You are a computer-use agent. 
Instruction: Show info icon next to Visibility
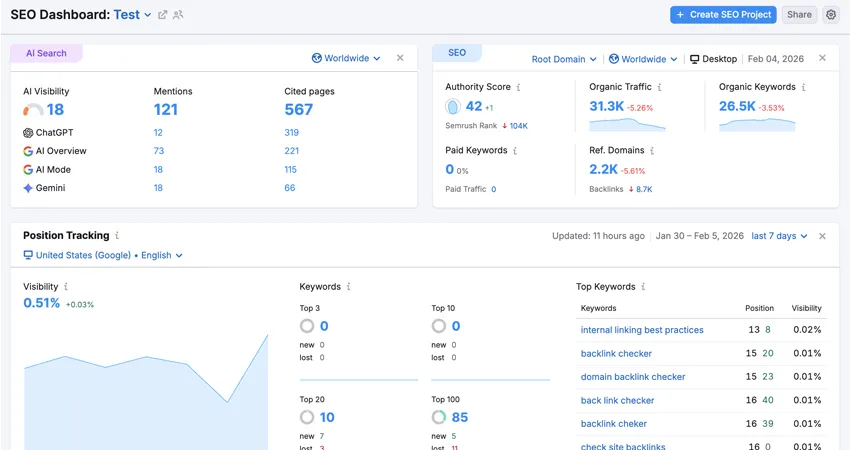(x=66, y=286)
